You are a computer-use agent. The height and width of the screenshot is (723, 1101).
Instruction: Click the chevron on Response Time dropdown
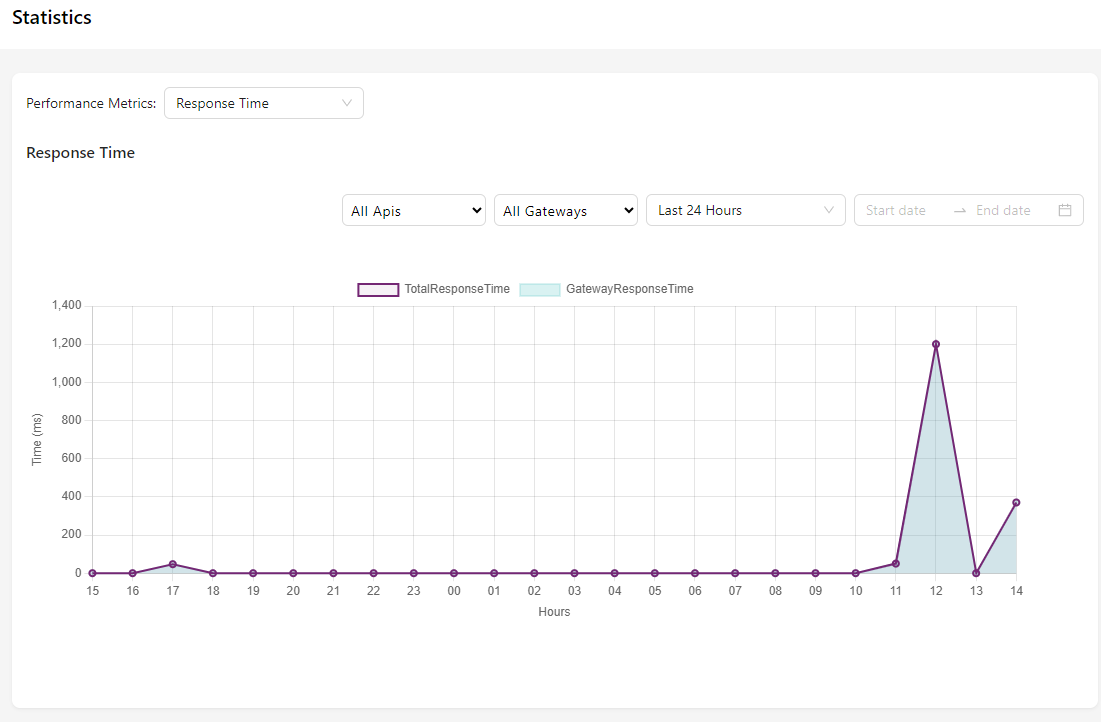pyautogui.click(x=347, y=103)
